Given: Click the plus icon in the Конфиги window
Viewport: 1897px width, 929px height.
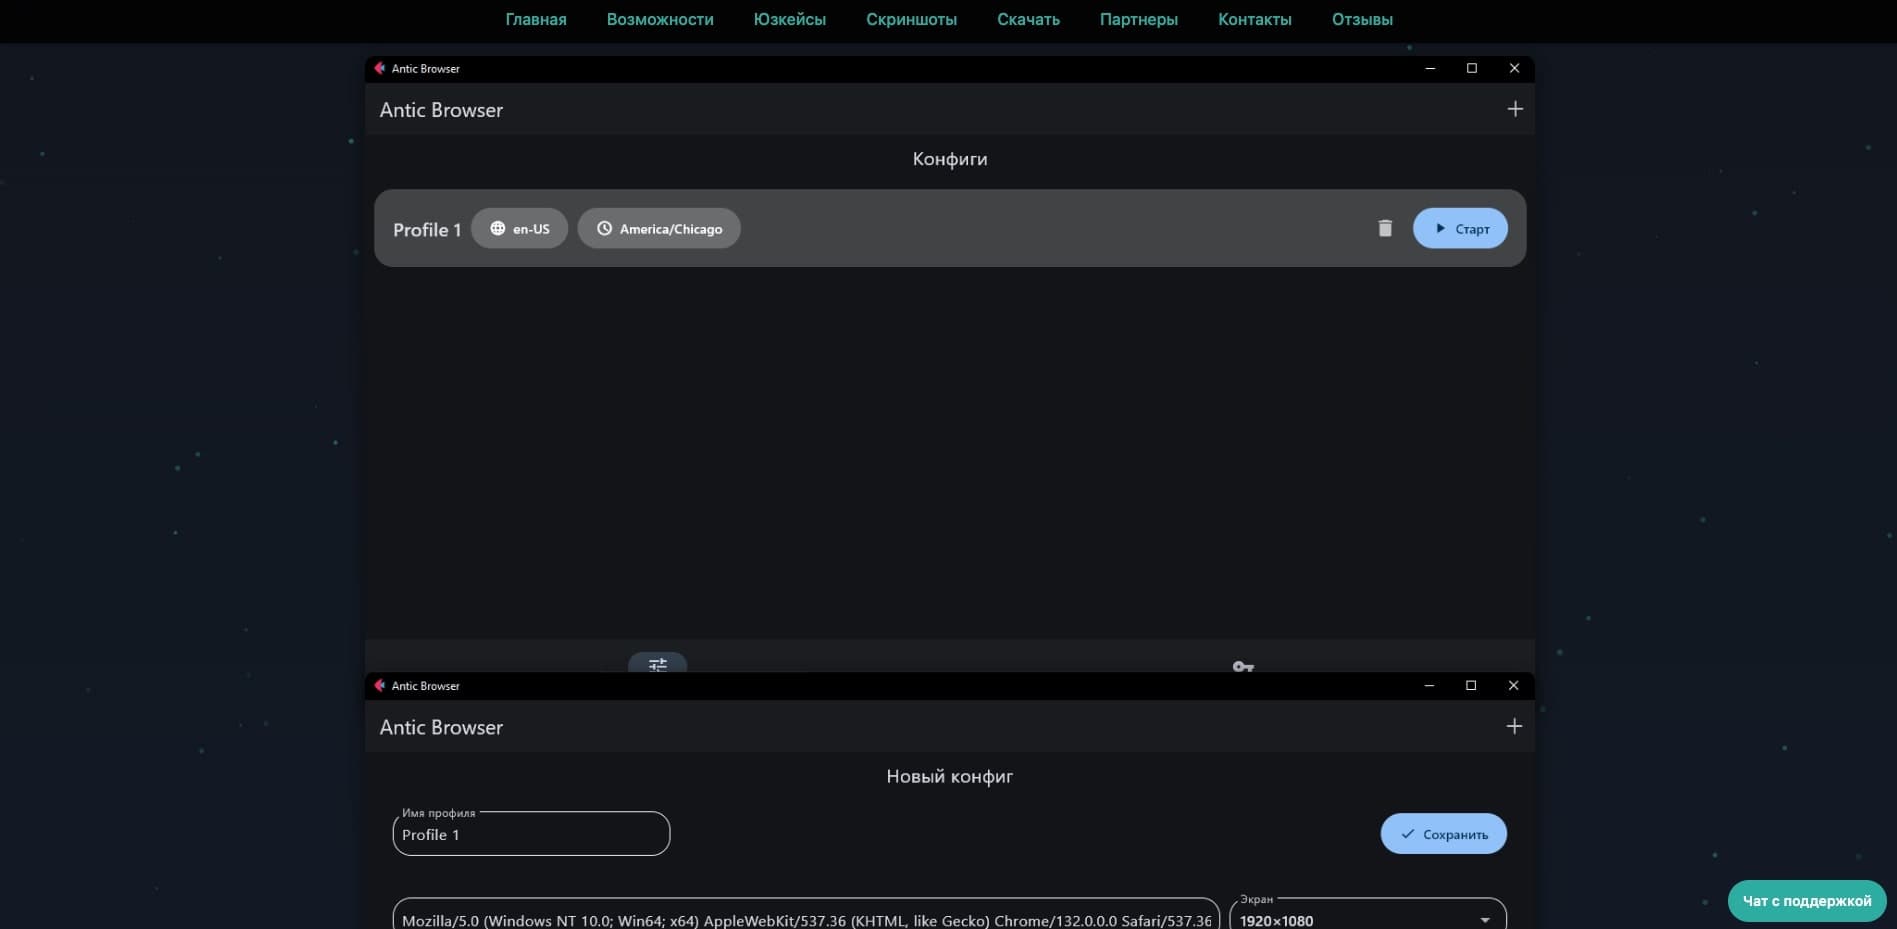Looking at the screenshot, I should pyautogui.click(x=1514, y=109).
